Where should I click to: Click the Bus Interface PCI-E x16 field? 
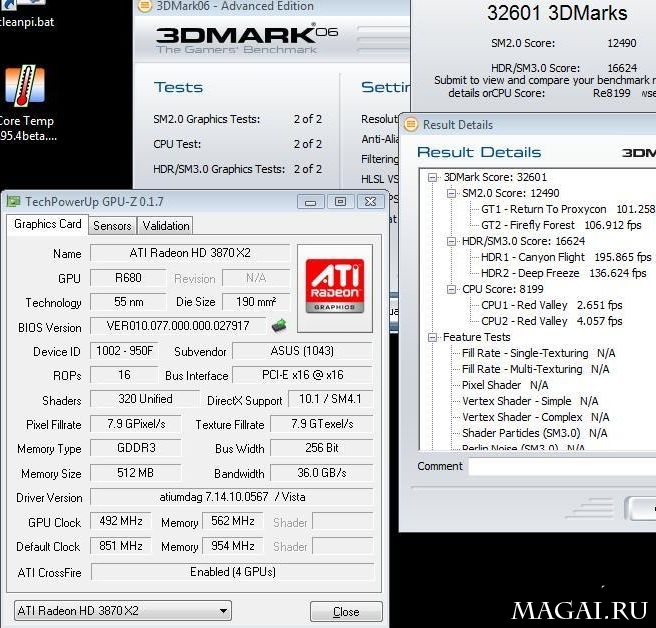(x=302, y=375)
